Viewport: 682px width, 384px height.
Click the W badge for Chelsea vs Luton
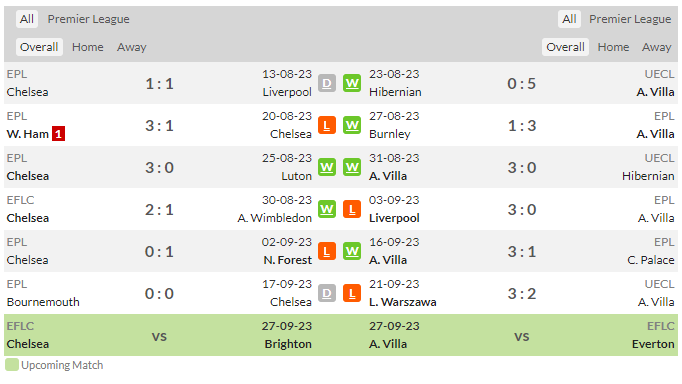(327, 167)
